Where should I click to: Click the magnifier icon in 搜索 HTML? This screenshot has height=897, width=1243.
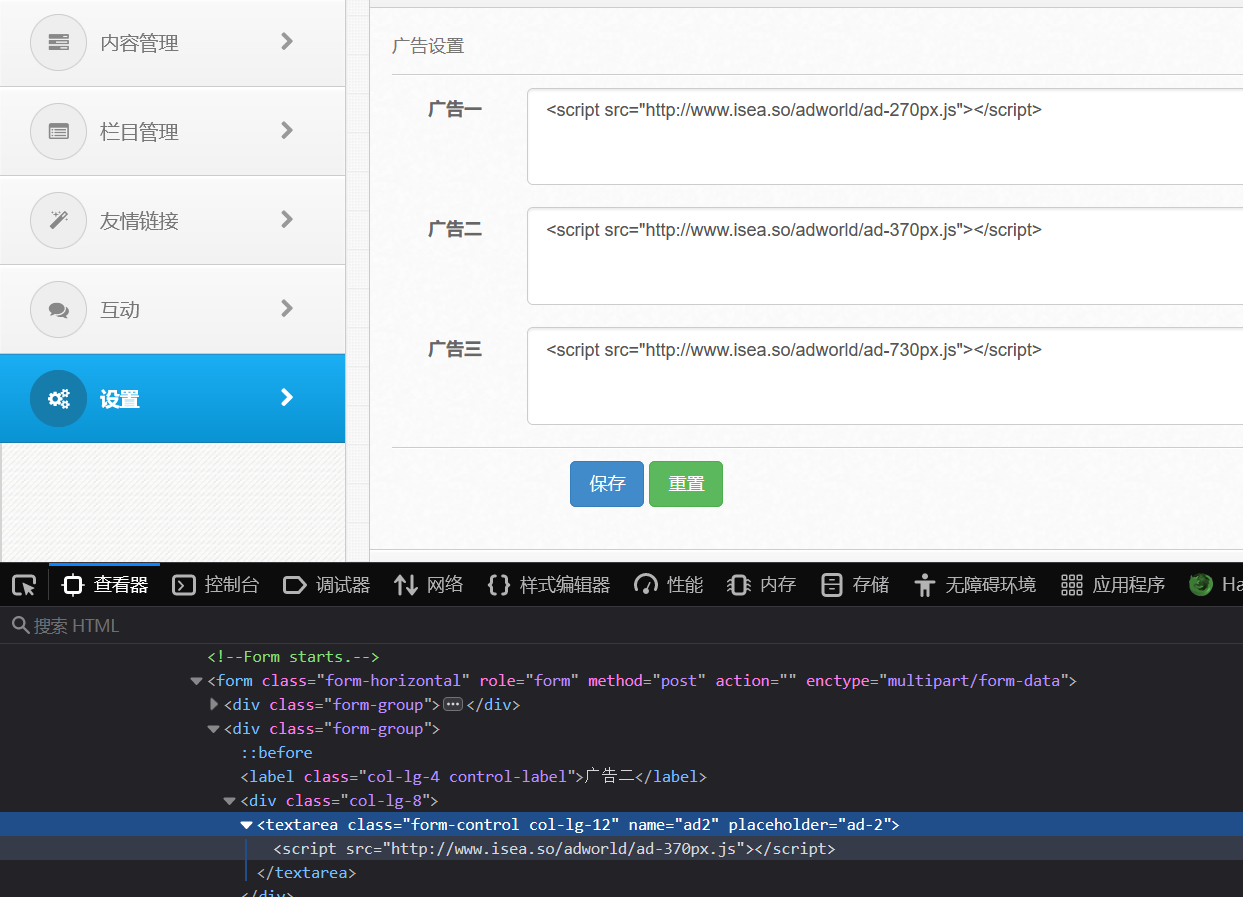[20, 625]
